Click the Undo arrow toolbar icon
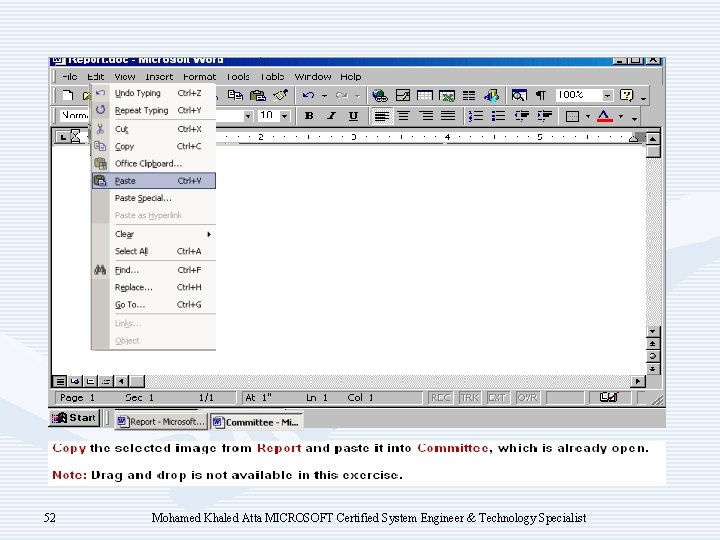Viewport: 720px width, 540px height. [x=308, y=96]
